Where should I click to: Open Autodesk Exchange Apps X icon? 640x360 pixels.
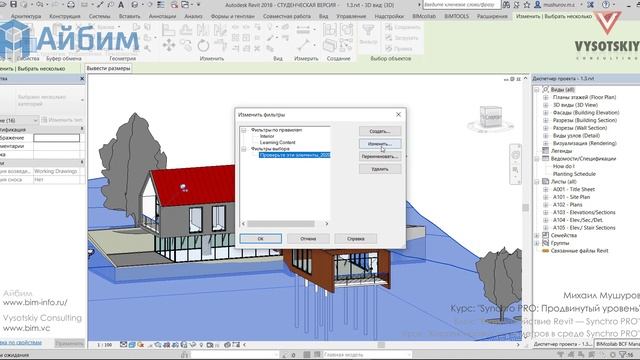coord(591,5)
